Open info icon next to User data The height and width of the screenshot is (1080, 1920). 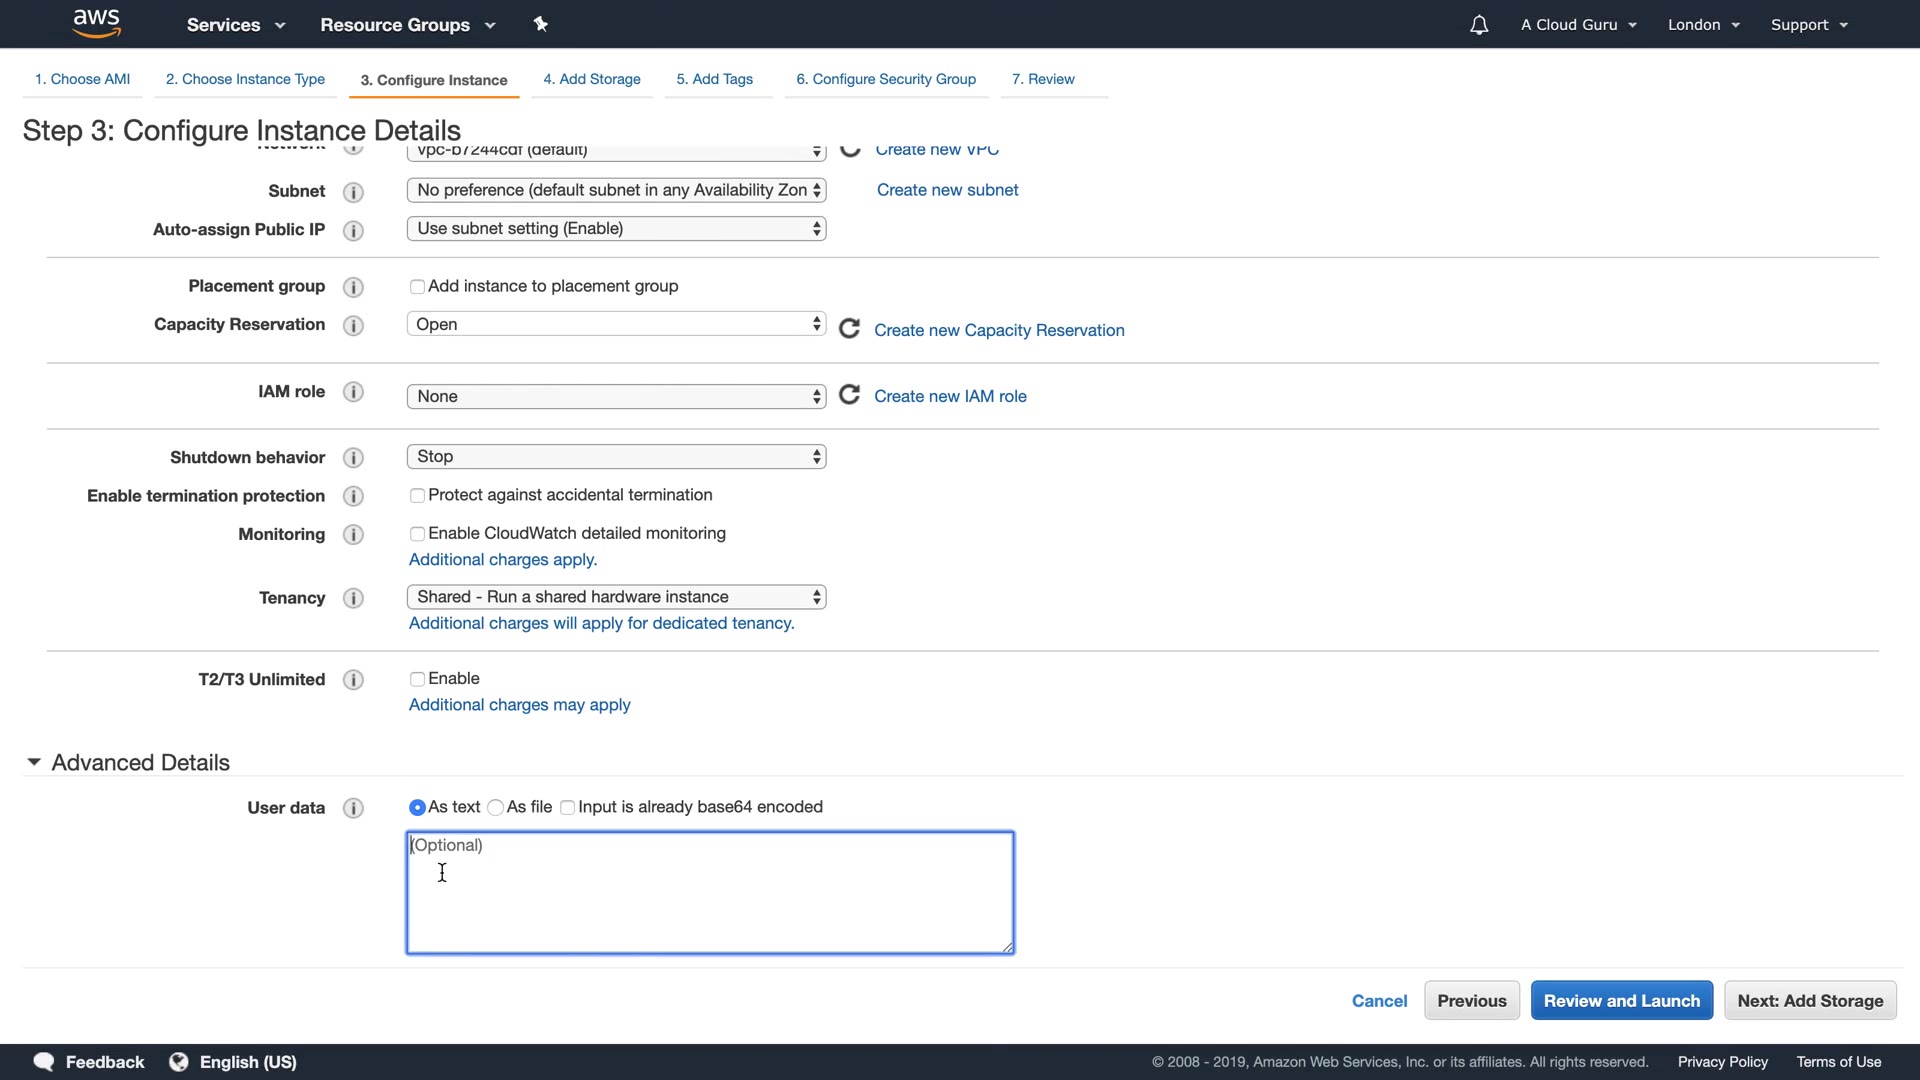tap(353, 808)
